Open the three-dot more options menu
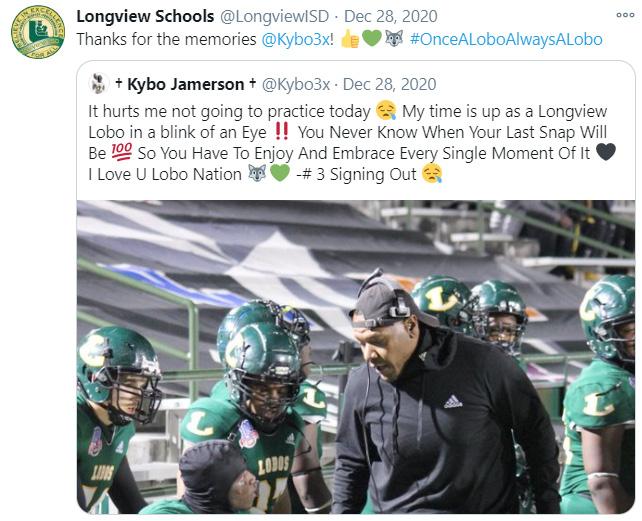642x521 pixels. pyautogui.click(x=625, y=15)
